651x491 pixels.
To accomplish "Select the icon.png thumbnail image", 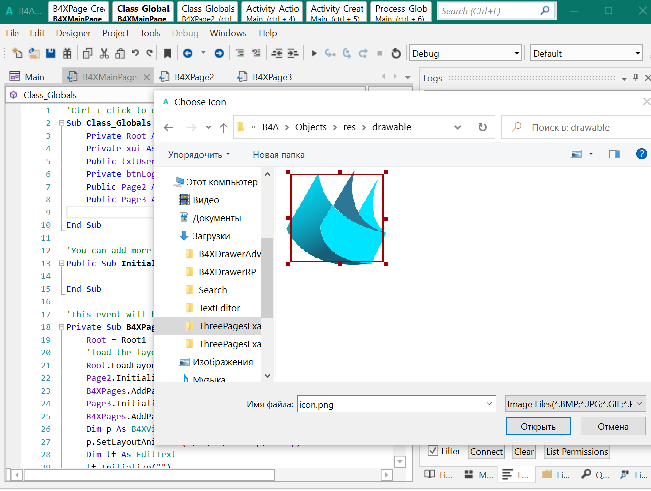I will click(x=337, y=217).
